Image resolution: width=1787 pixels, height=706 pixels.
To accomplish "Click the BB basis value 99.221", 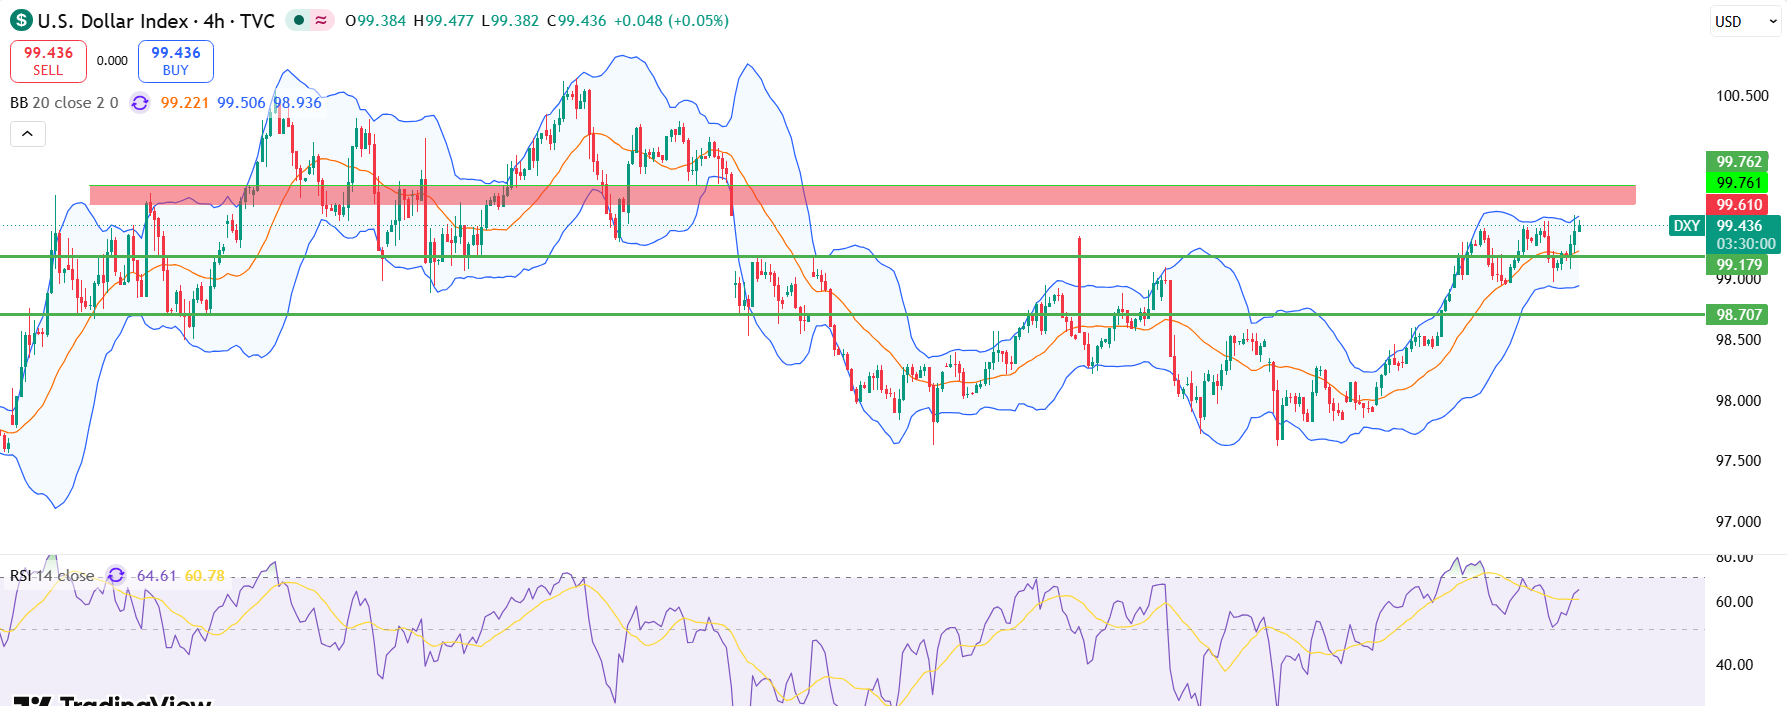I will click(185, 102).
